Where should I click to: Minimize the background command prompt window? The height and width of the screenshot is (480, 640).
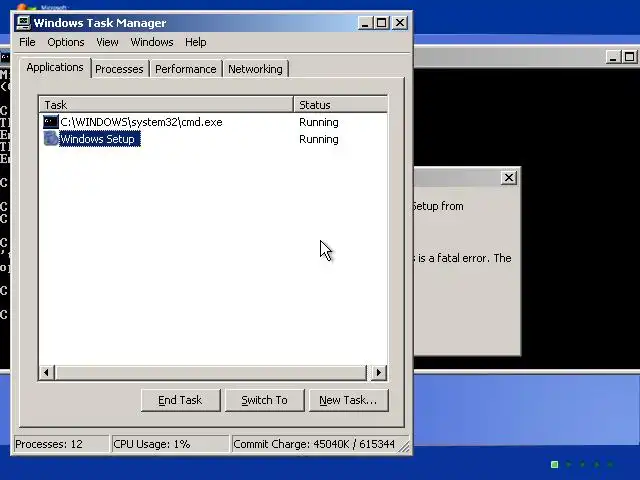coord(613,57)
